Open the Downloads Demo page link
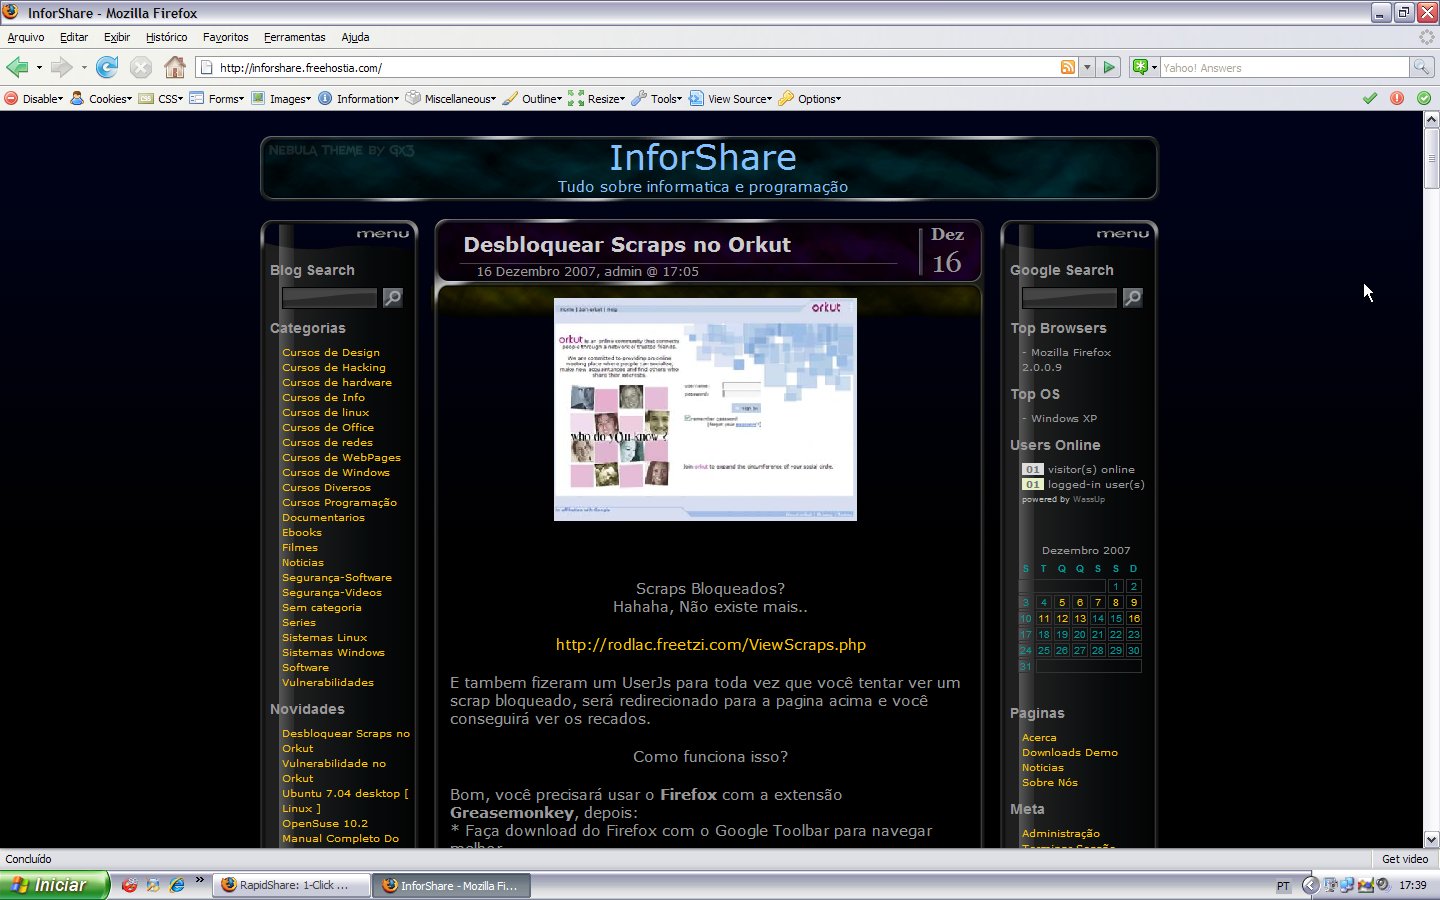 (1070, 752)
